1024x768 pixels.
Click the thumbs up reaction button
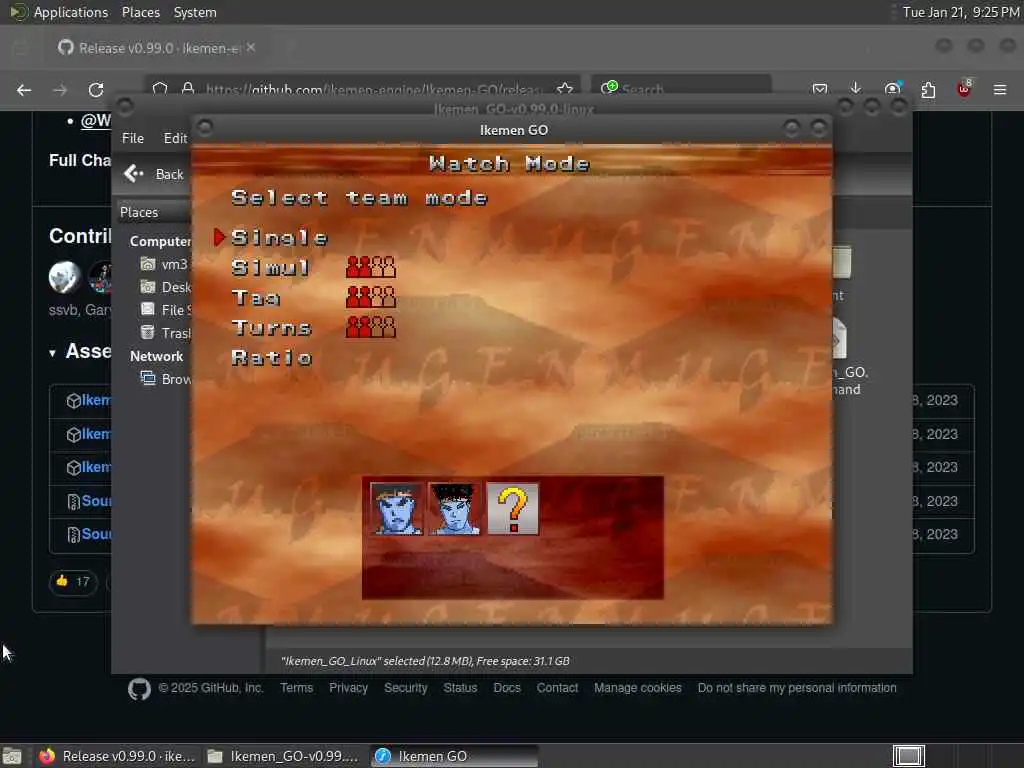click(73, 582)
